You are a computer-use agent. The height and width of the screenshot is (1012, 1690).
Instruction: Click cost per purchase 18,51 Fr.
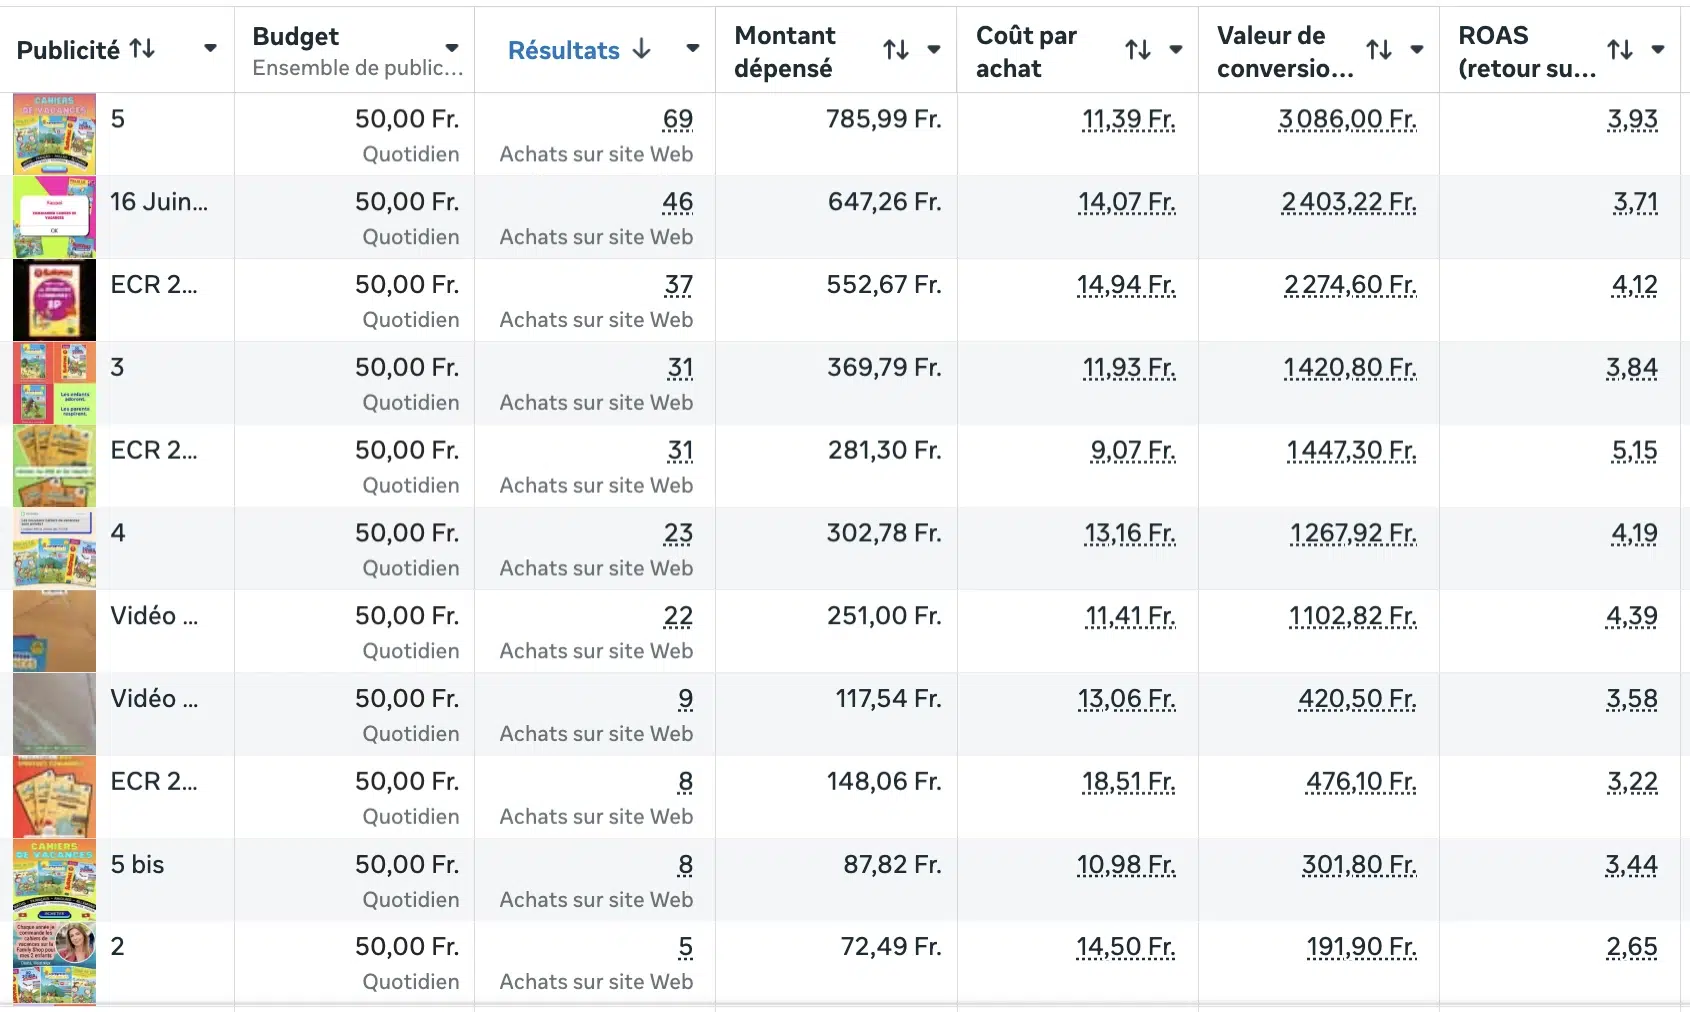[1129, 781]
